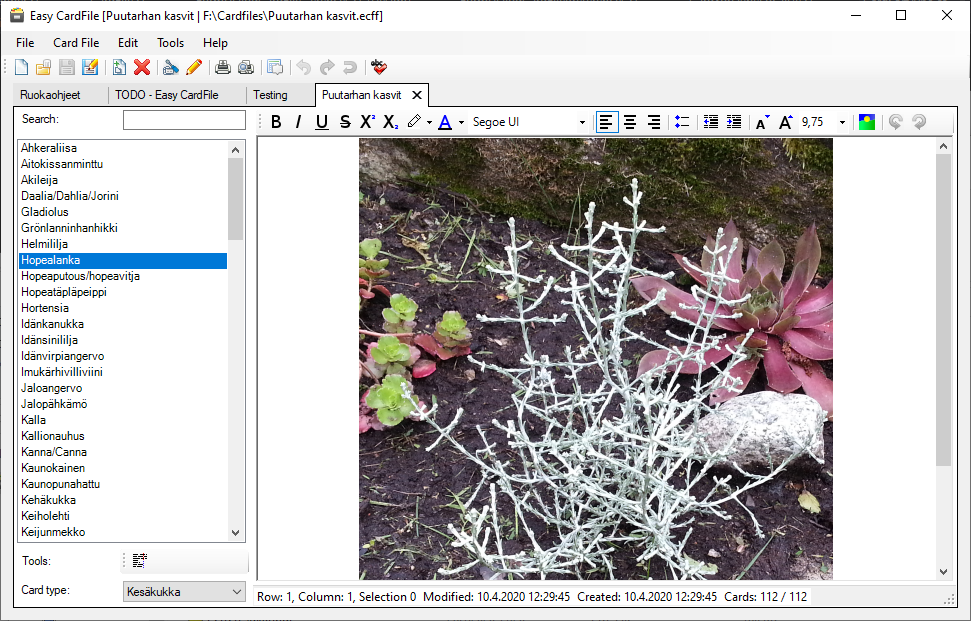Increase indent with the indent icon

pyautogui.click(x=734, y=122)
